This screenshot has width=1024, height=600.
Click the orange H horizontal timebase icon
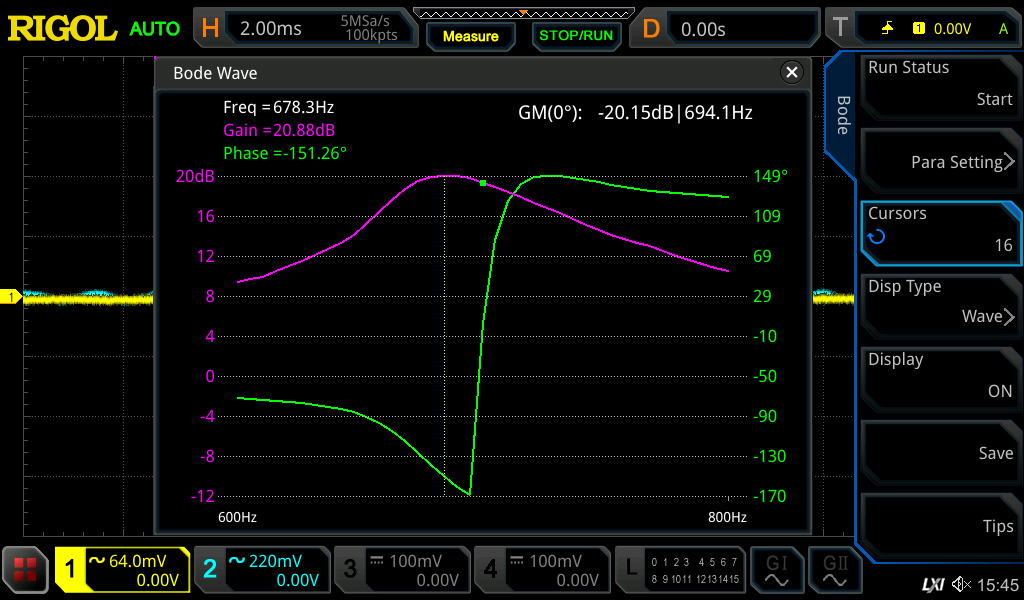click(x=210, y=28)
